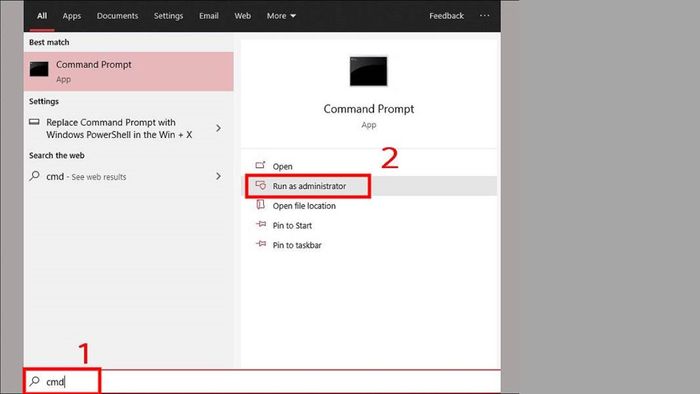Open the Email search tab
Screen dimensions: 700x394
209,16
